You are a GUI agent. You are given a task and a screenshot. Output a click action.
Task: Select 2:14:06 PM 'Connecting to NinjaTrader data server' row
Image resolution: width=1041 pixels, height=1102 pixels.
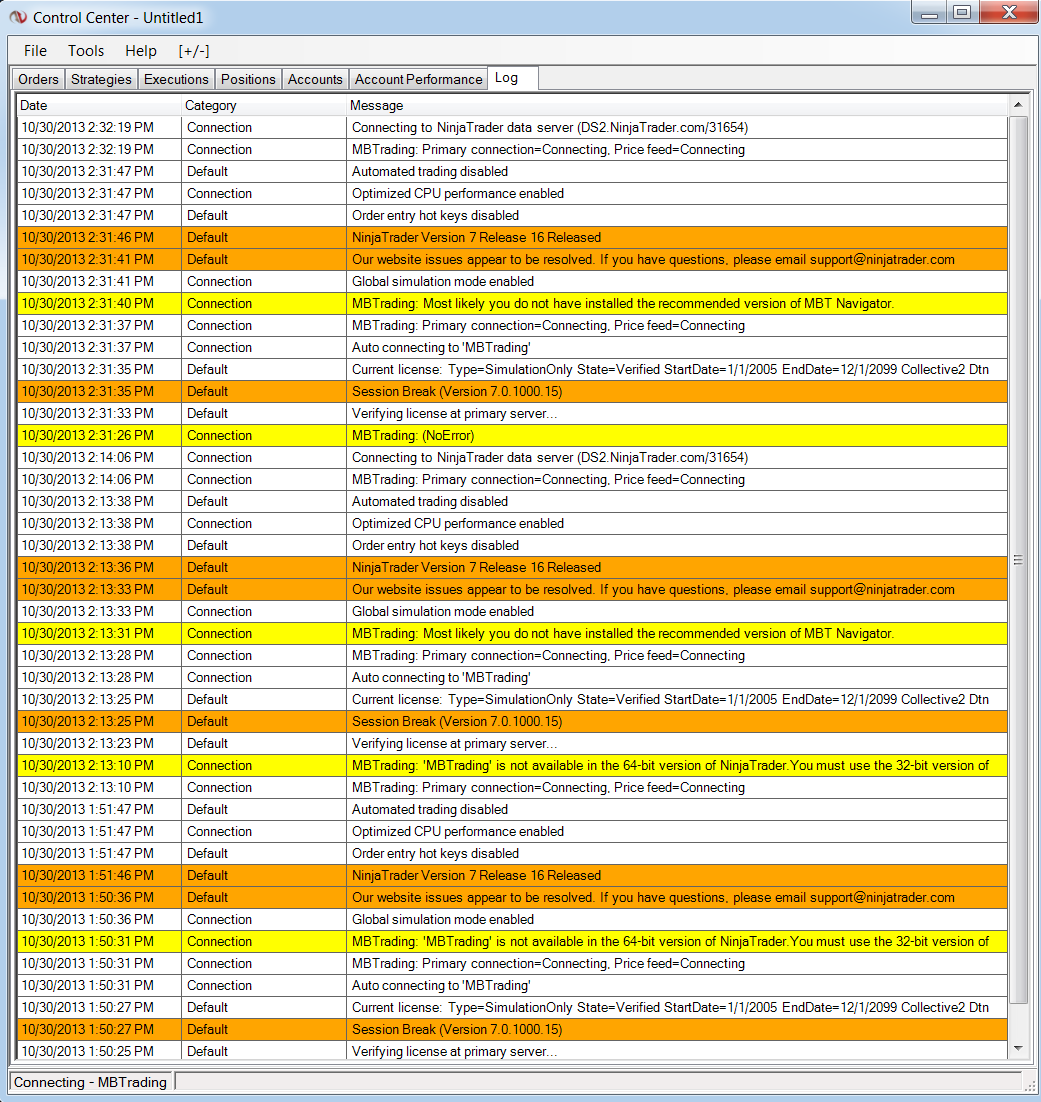[x=512, y=458]
